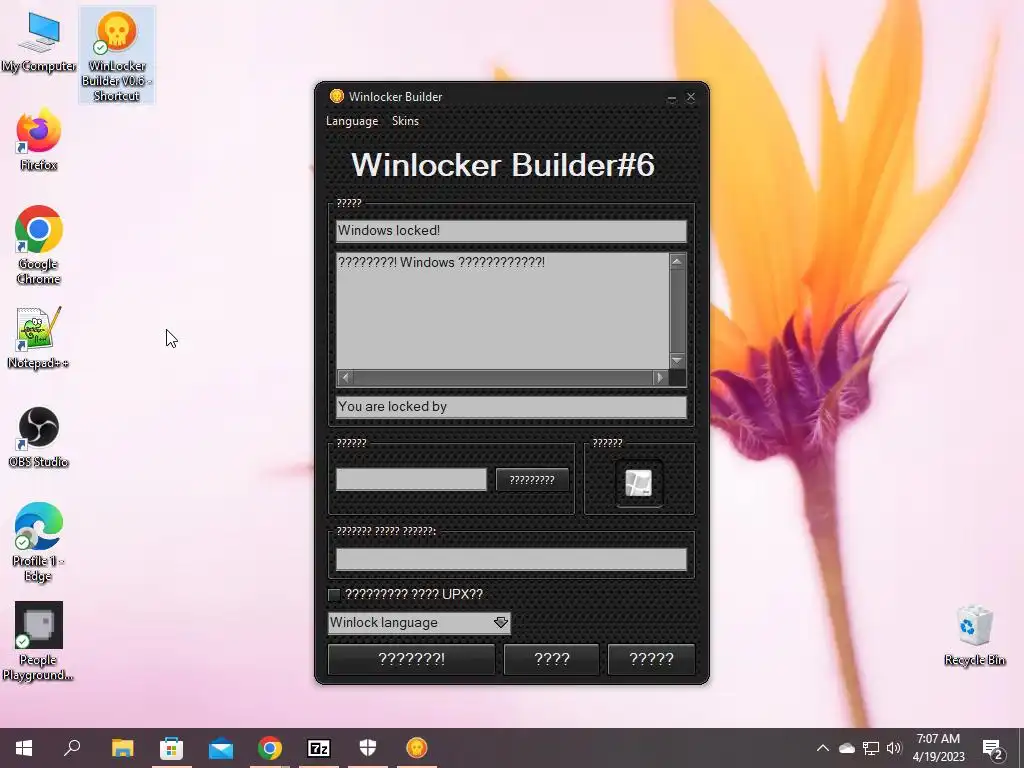Image resolution: width=1024 pixels, height=768 pixels.
Task: Switch to Winlocker Builder skull taskbar icon
Action: pyautogui.click(x=417, y=748)
